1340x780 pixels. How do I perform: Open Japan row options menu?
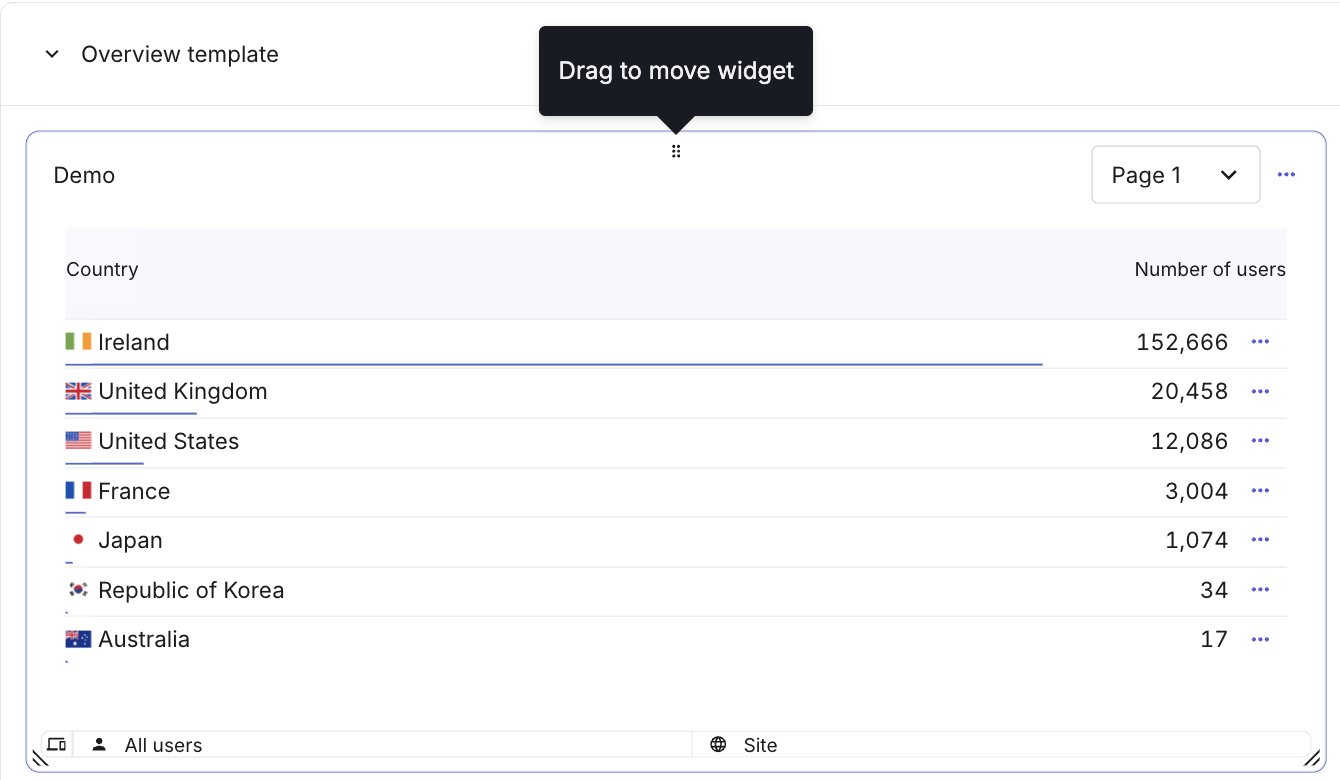tap(1260, 540)
